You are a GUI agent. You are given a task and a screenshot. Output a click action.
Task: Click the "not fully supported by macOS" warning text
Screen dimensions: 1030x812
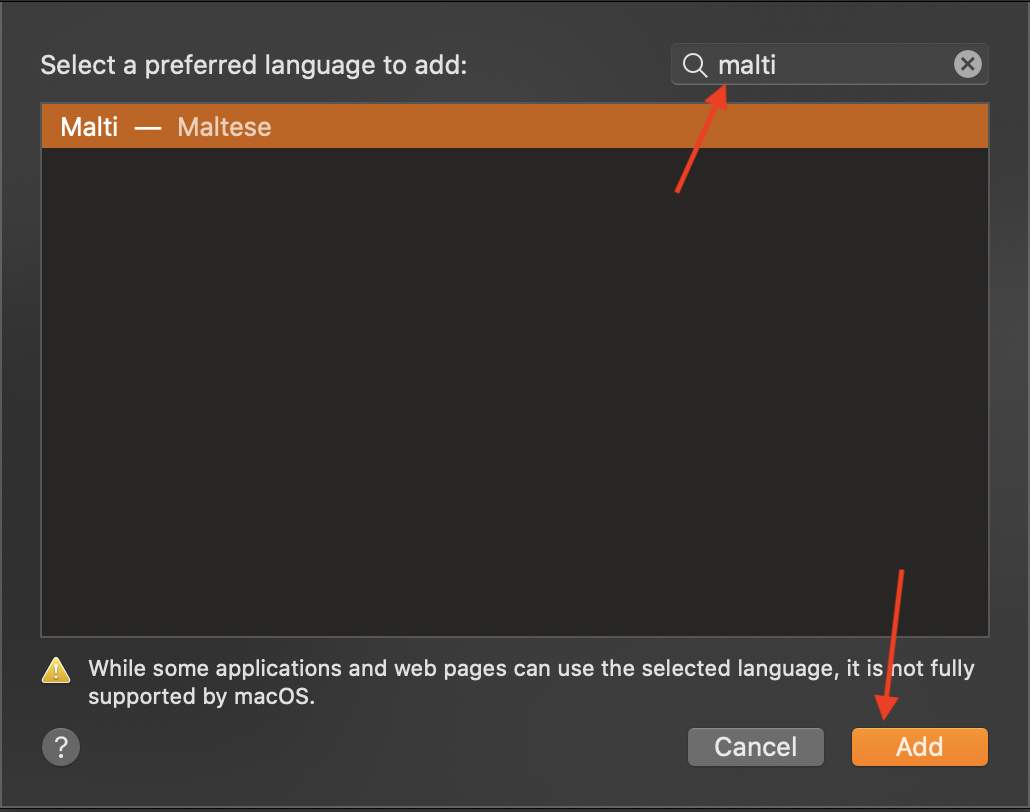[x=531, y=682]
